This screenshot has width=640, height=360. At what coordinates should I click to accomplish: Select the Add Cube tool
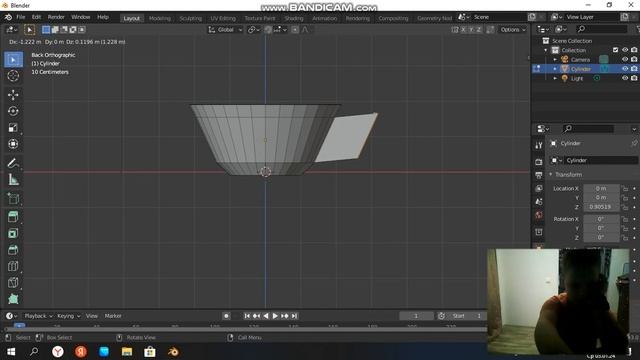click(13, 198)
